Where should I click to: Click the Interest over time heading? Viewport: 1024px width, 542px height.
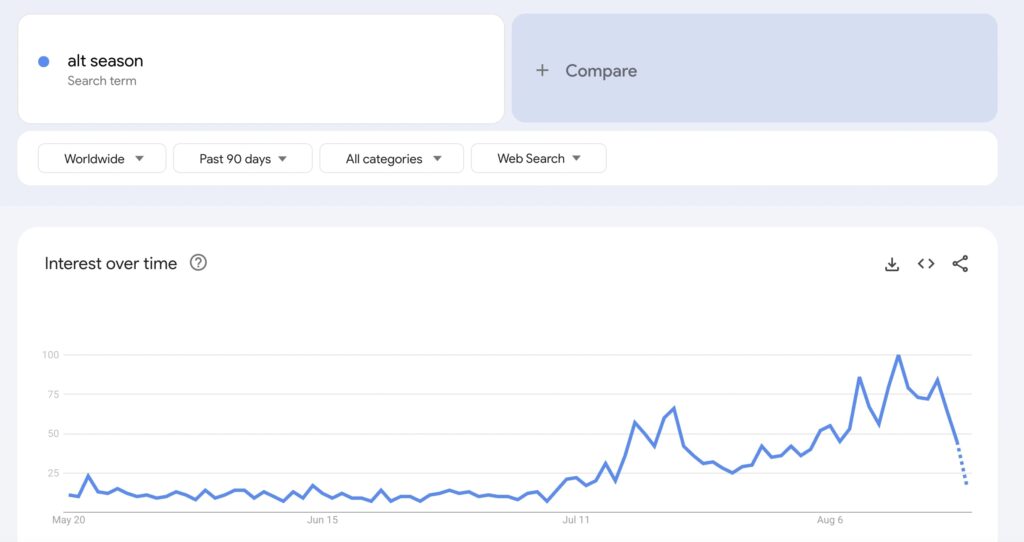point(111,264)
